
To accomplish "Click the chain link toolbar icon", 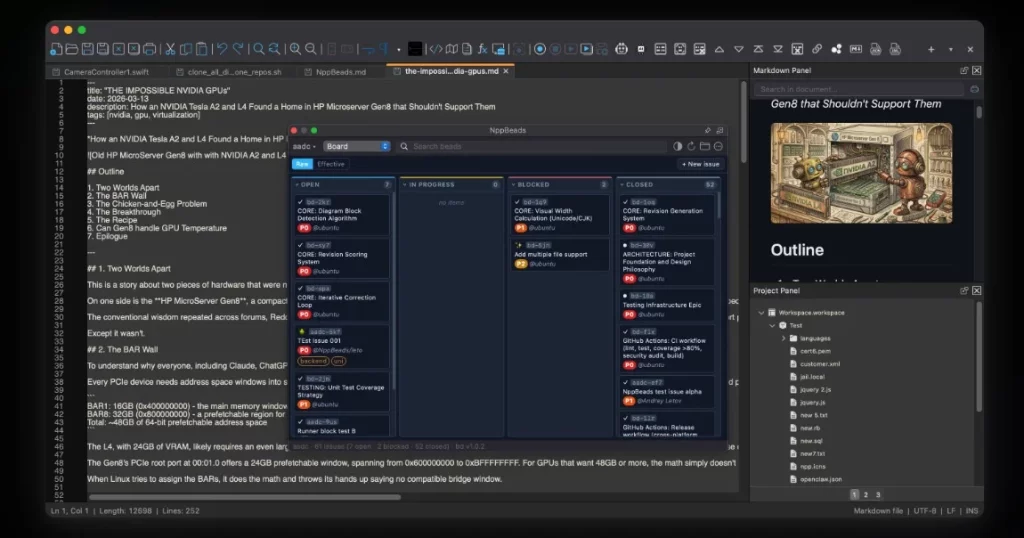I will [x=817, y=49].
